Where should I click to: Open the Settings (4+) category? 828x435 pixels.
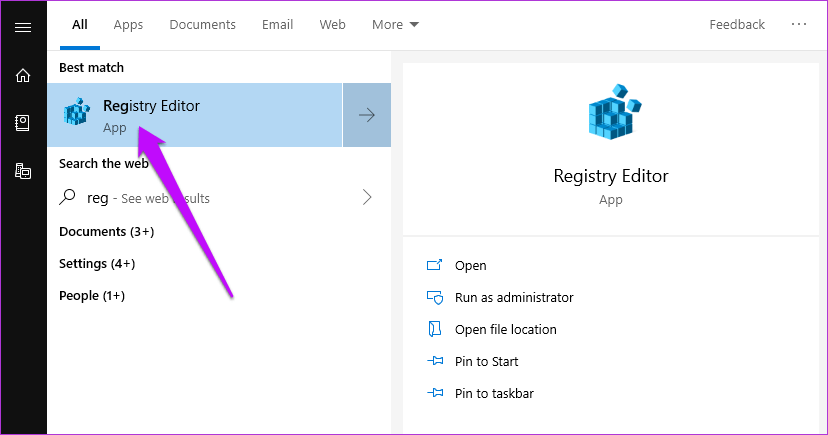tap(97, 263)
